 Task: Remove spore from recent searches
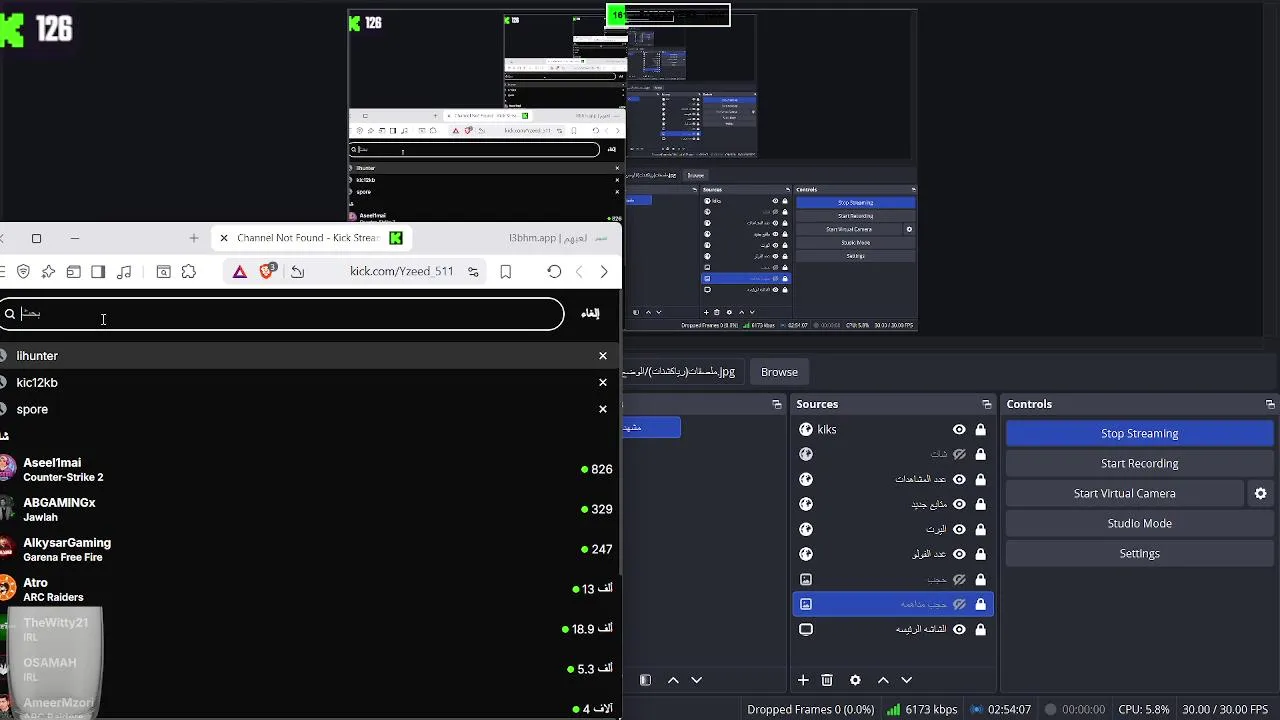603,409
